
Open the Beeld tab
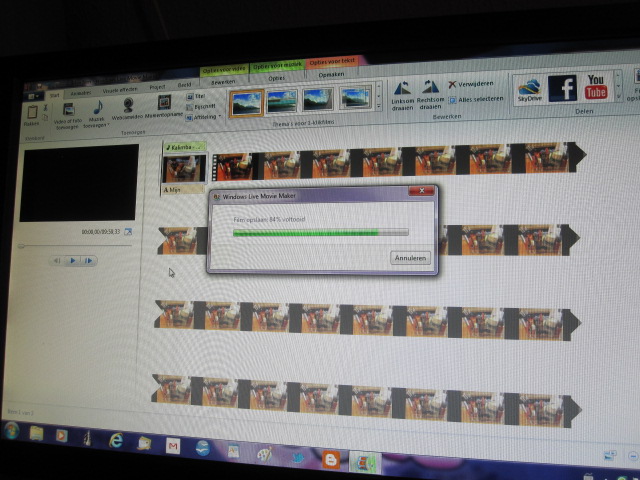pyautogui.click(x=184, y=85)
